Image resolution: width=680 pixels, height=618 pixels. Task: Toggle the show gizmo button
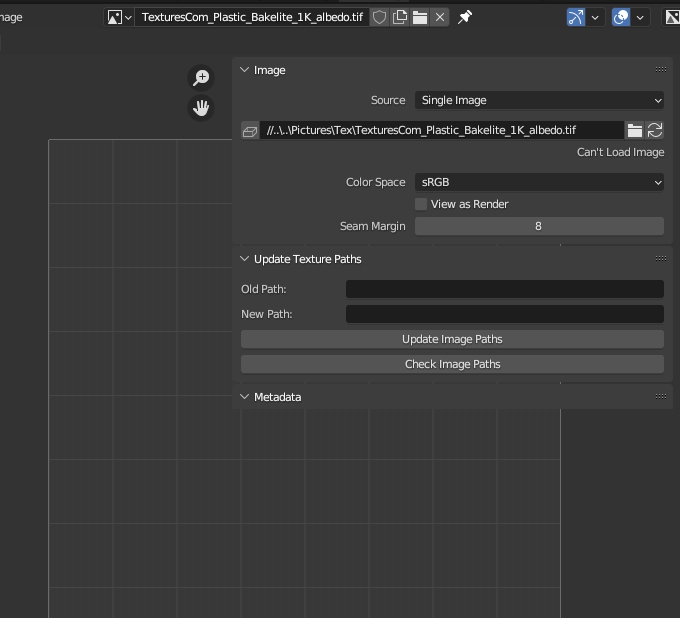pyautogui.click(x=576, y=17)
